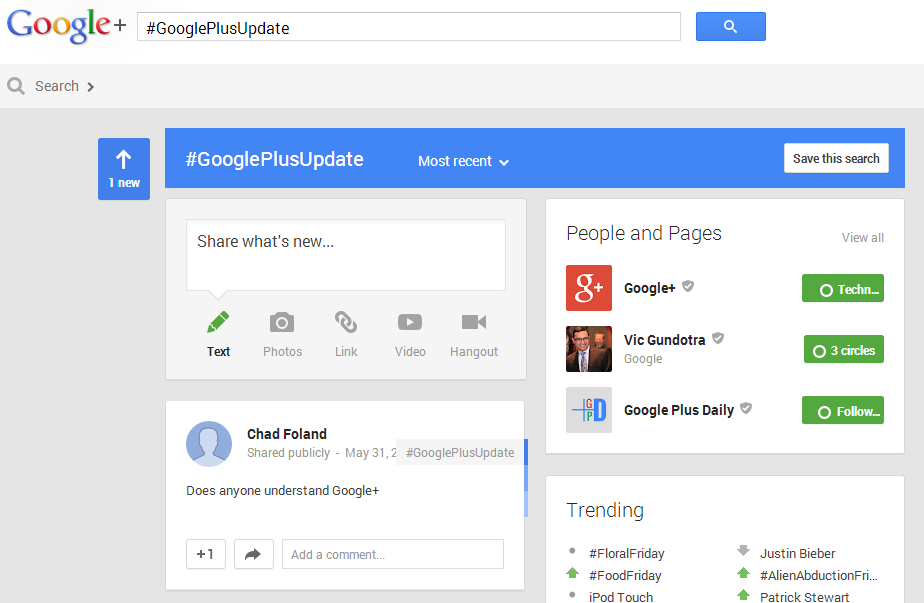Click Save this search button
The width and height of the screenshot is (924, 603).
(836, 159)
